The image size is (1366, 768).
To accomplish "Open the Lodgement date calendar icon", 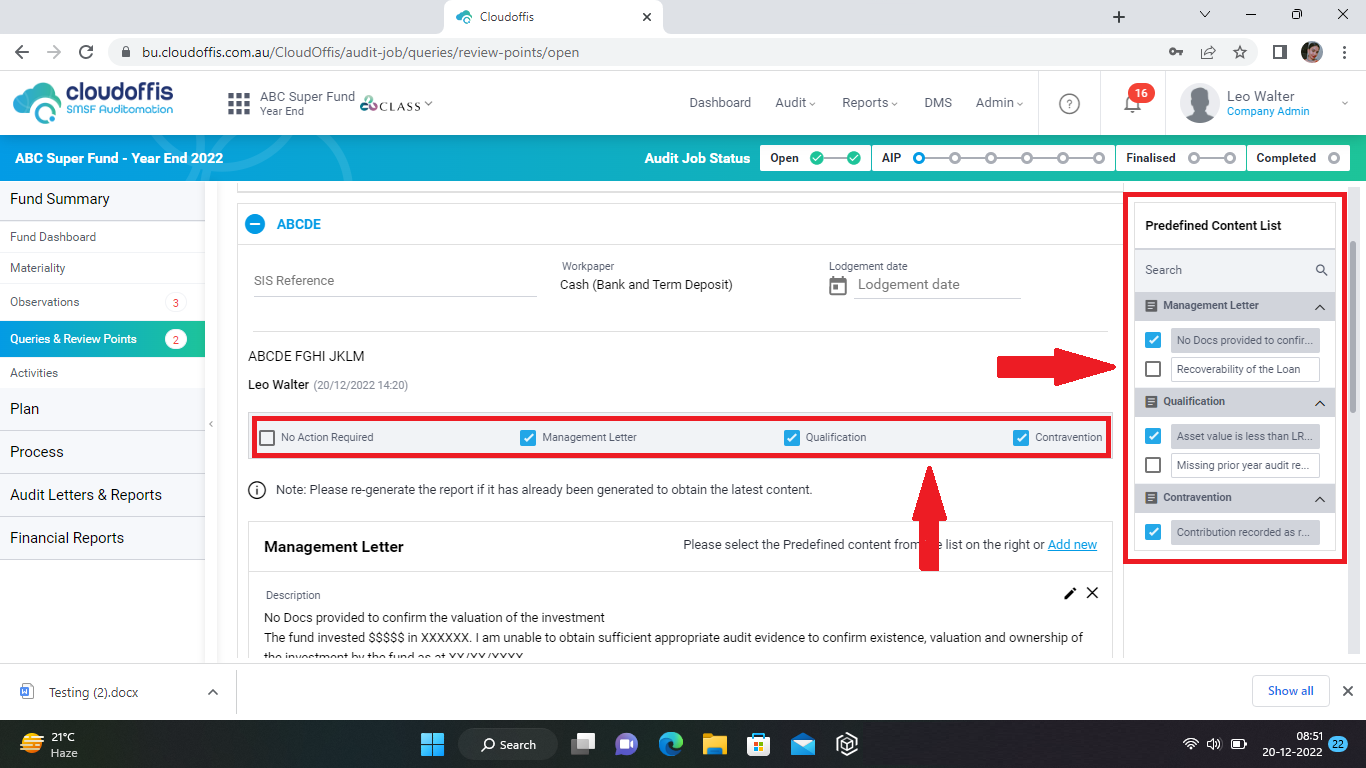I will coord(838,286).
